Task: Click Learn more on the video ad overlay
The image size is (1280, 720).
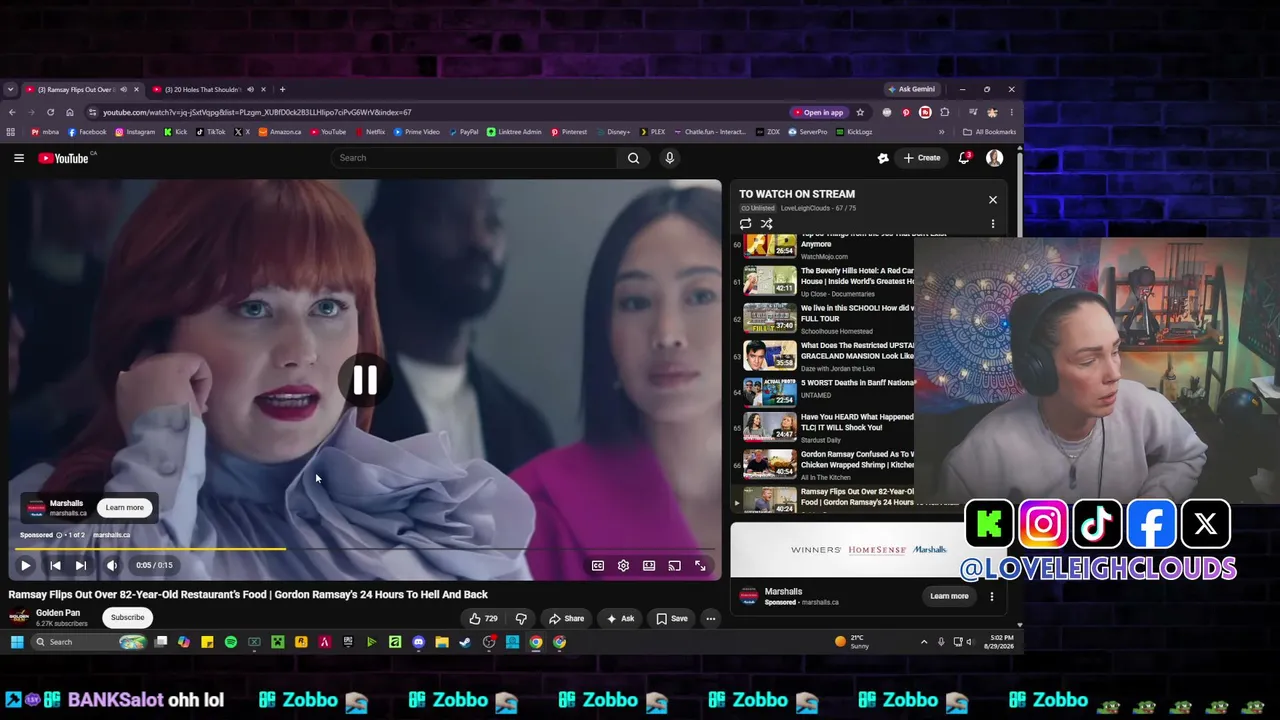Action: point(125,508)
